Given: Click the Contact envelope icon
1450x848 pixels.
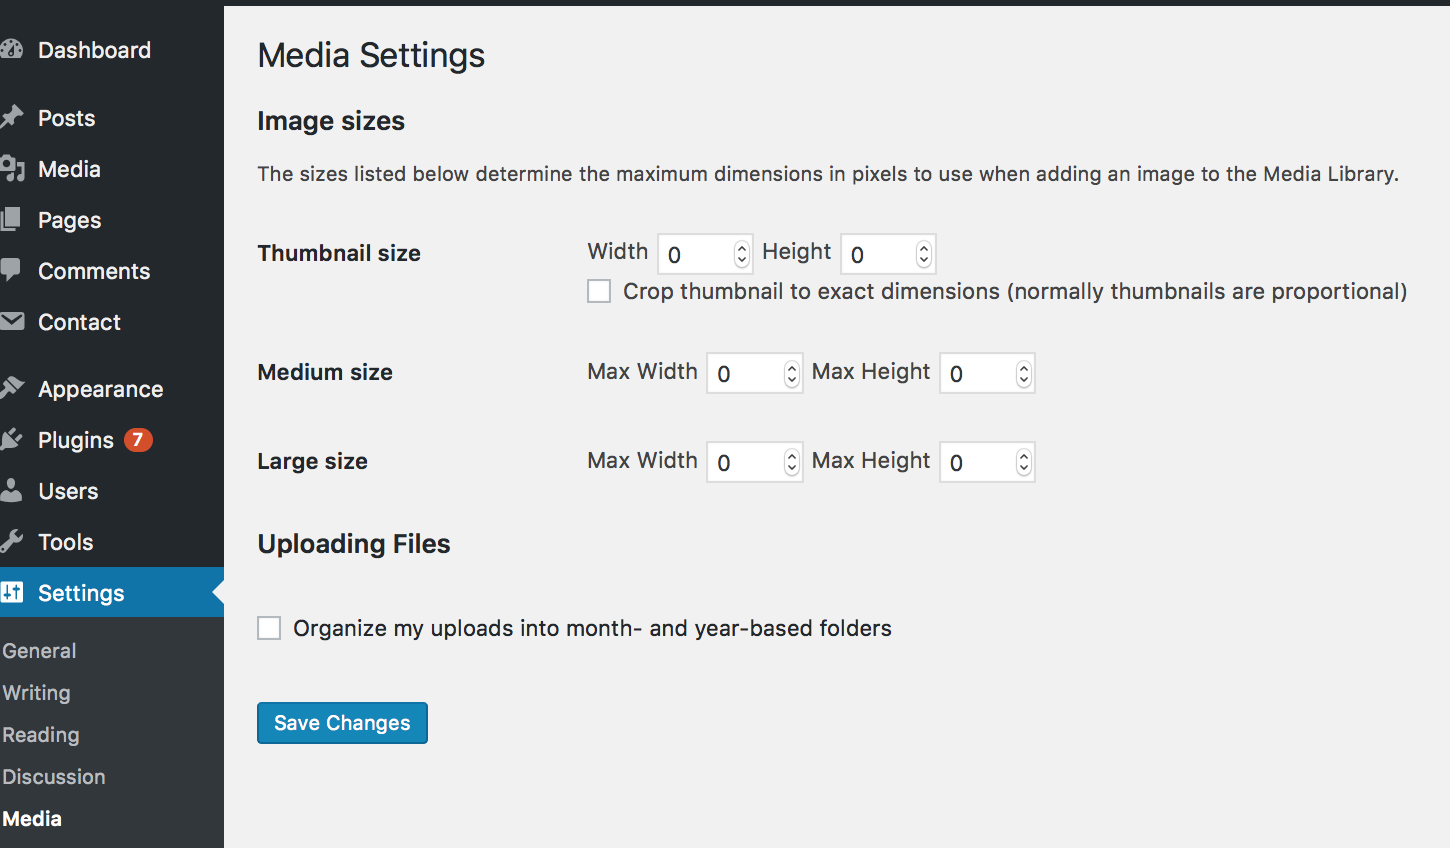Looking at the screenshot, I should tap(12, 321).
